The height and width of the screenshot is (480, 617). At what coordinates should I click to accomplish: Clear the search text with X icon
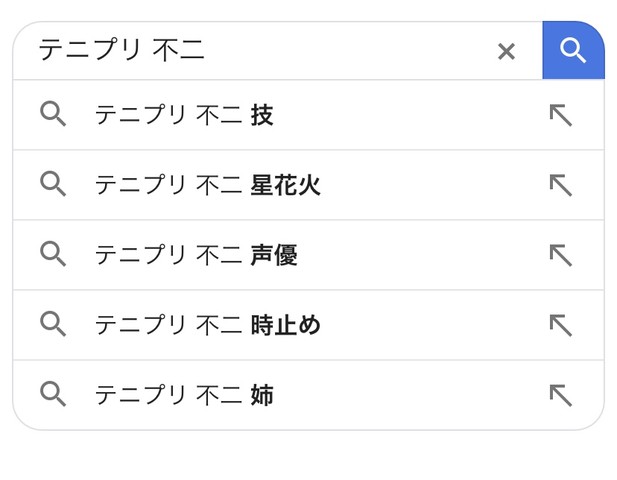tap(506, 51)
